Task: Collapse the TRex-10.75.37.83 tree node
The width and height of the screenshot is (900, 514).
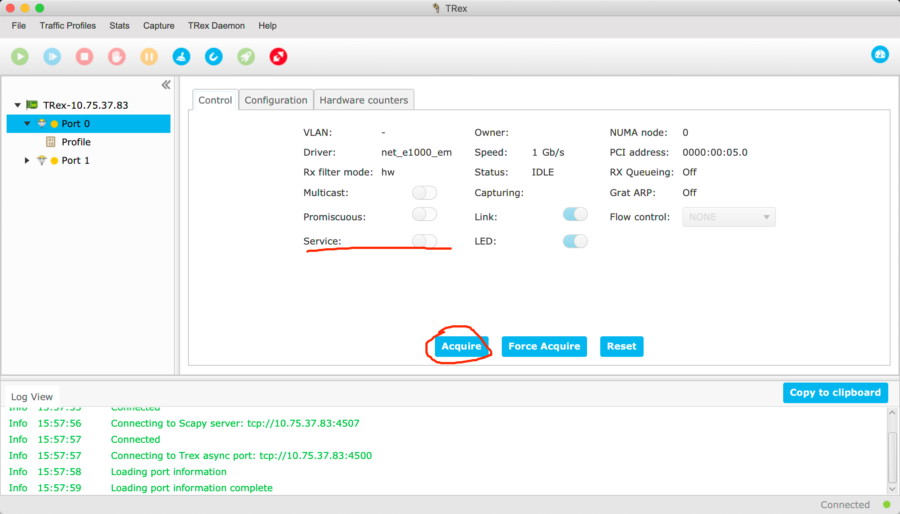Action: click(17, 105)
